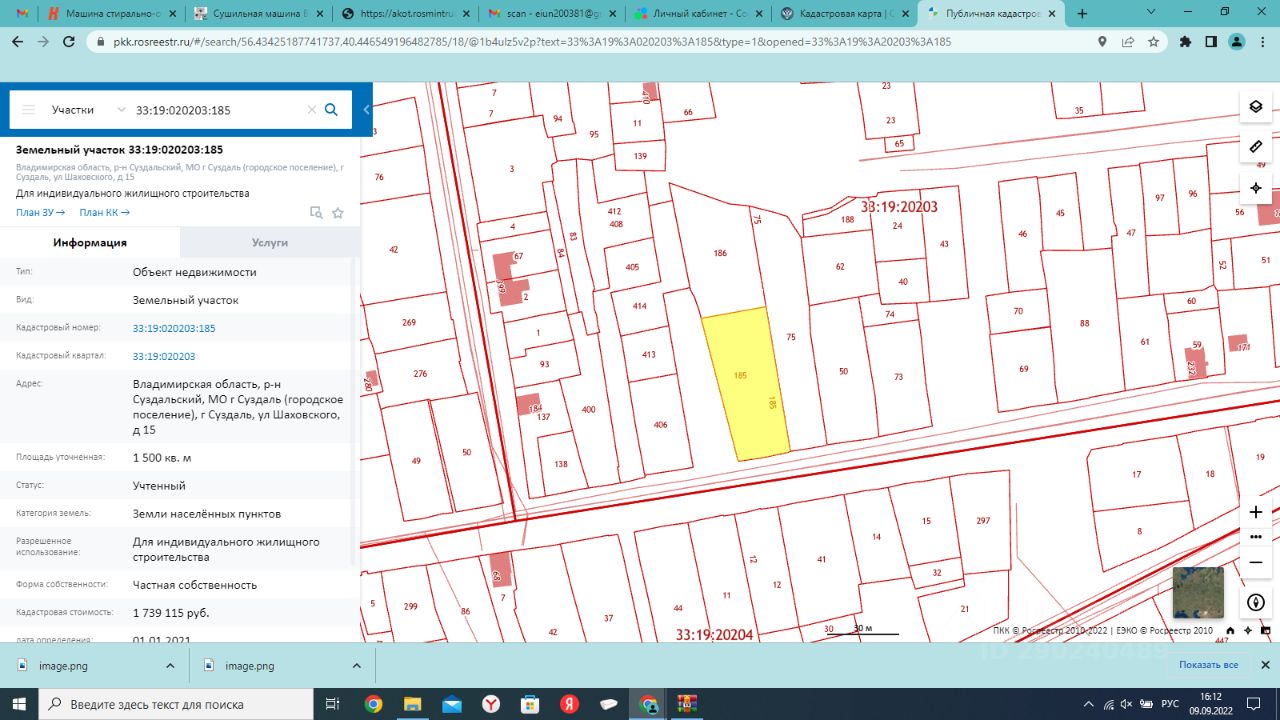The image size is (1280, 720).
Task: Click the highlighted yellow parcel 185
Action: [744, 385]
